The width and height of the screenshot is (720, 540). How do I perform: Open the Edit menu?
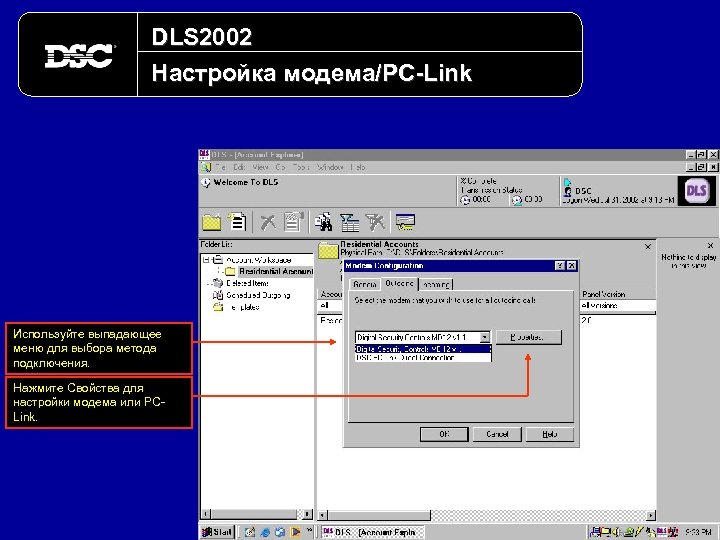click(239, 167)
